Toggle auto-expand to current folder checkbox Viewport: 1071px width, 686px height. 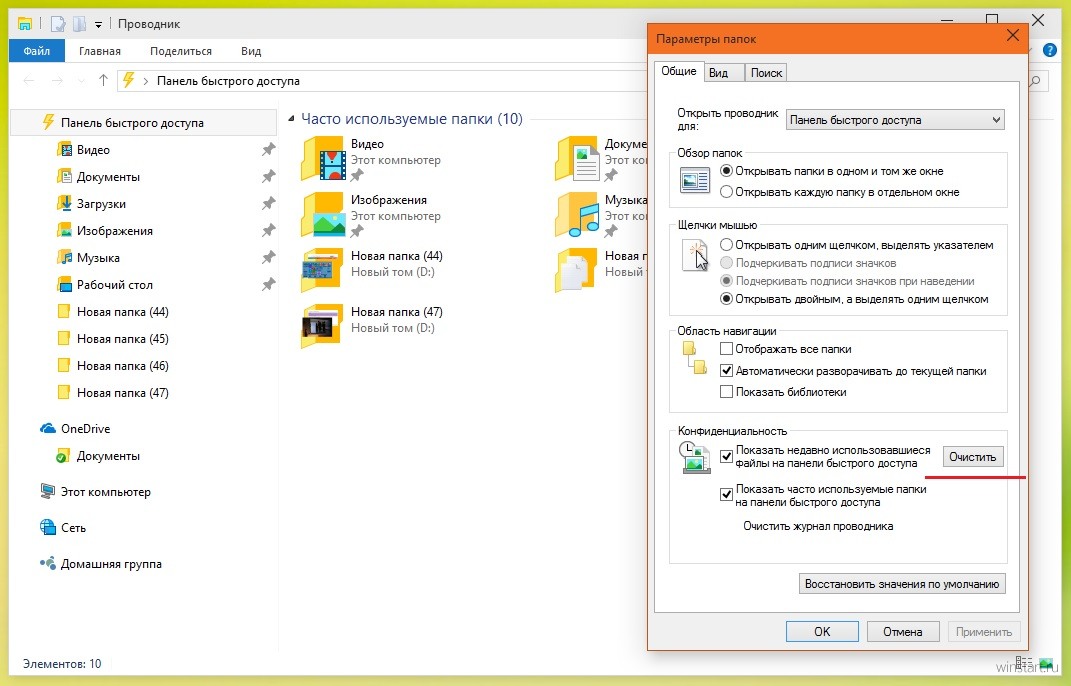point(727,371)
